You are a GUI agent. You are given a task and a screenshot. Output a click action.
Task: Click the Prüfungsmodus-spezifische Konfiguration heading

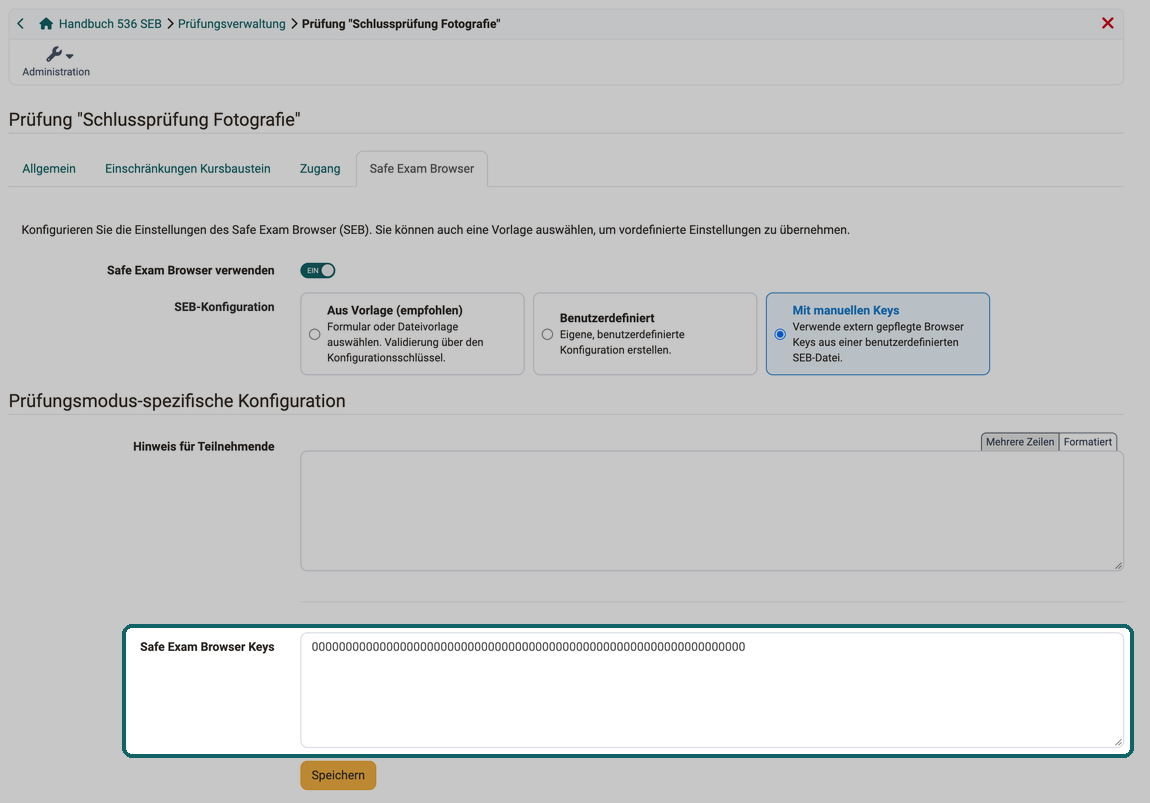pos(177,401)
